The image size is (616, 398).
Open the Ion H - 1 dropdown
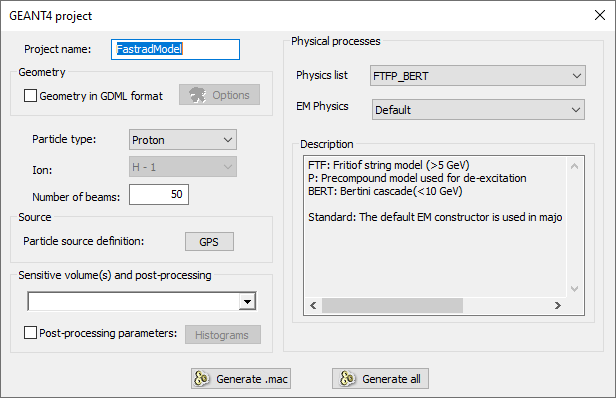[183, 167]
